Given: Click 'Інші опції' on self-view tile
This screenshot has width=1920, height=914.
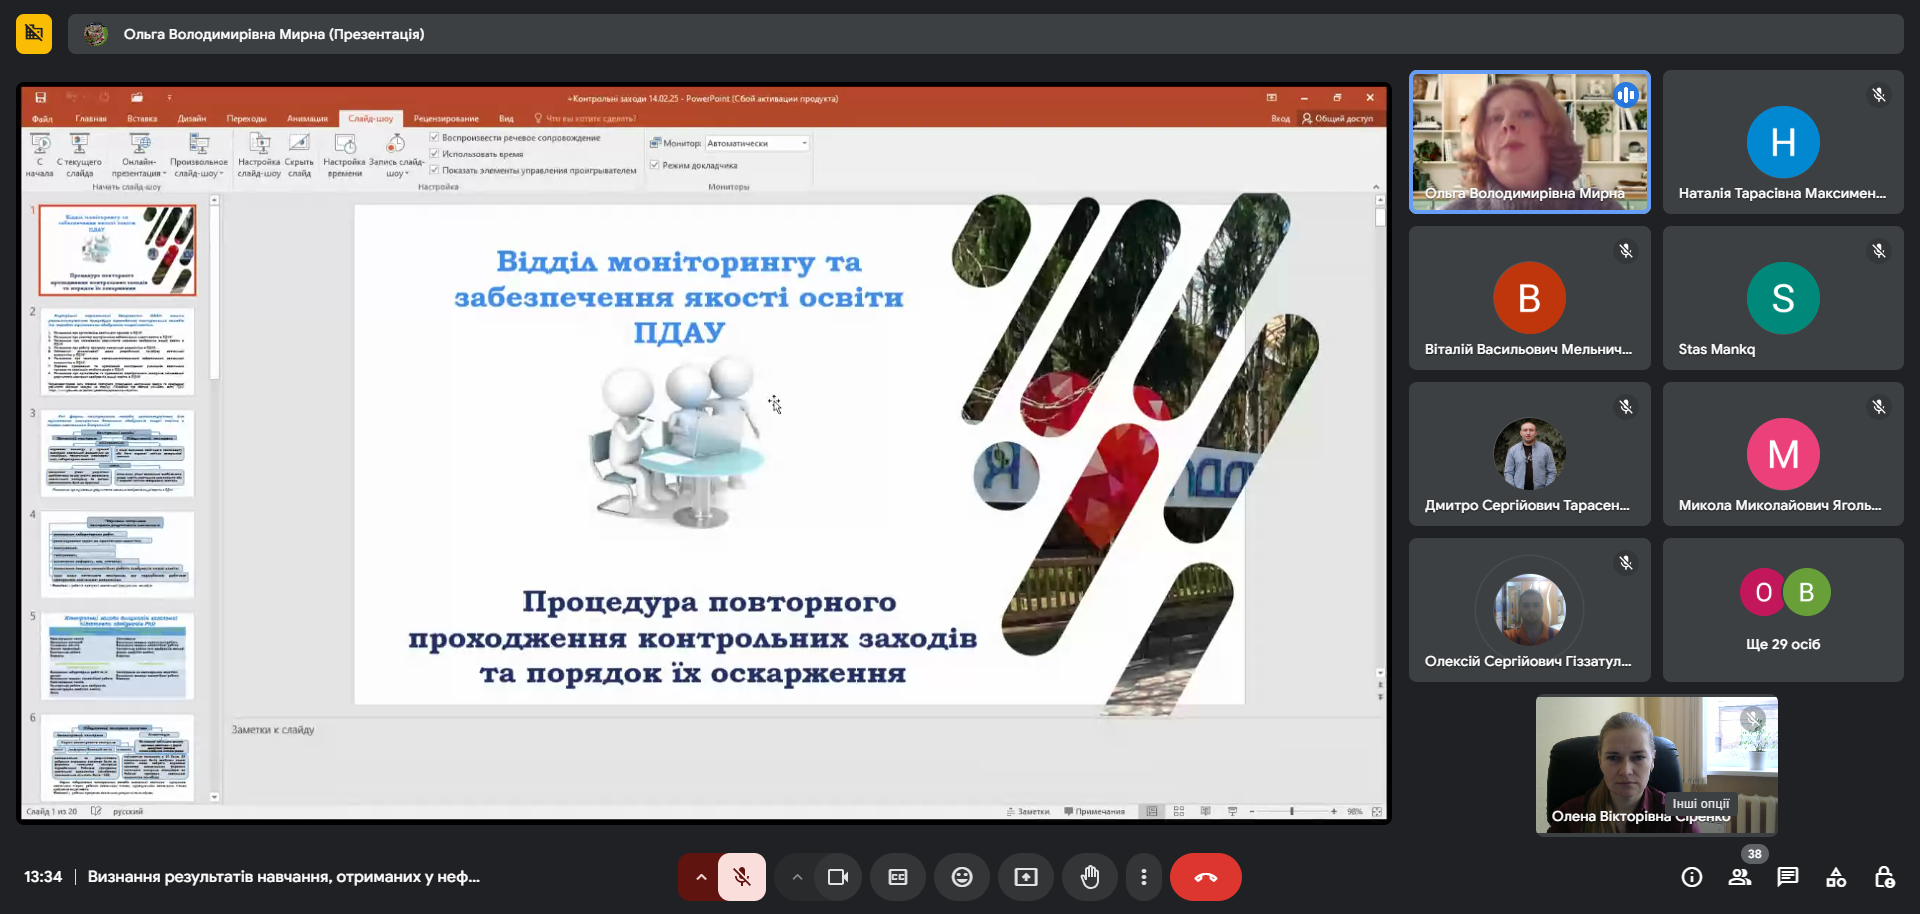Looking at the screenshot, I should point(1701,803).
